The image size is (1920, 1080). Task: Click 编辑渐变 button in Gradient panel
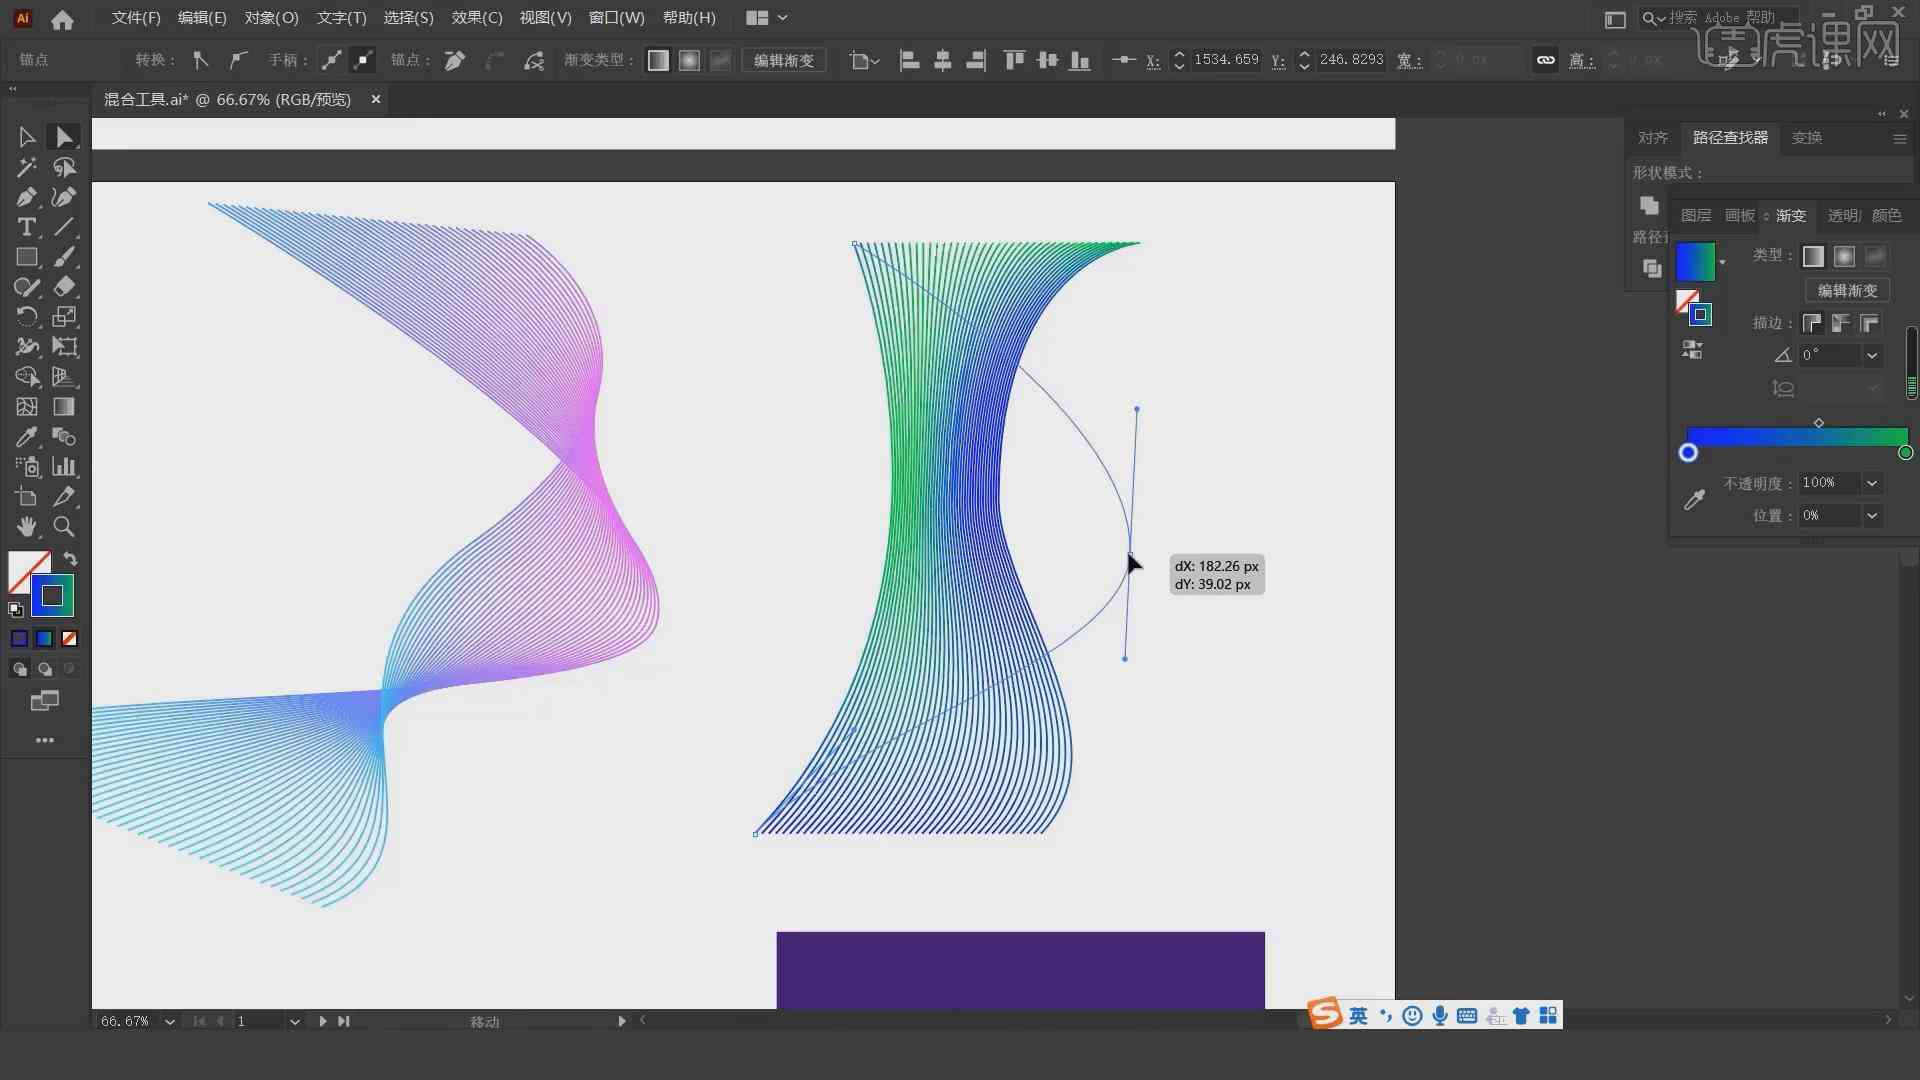coord(1847,290)
